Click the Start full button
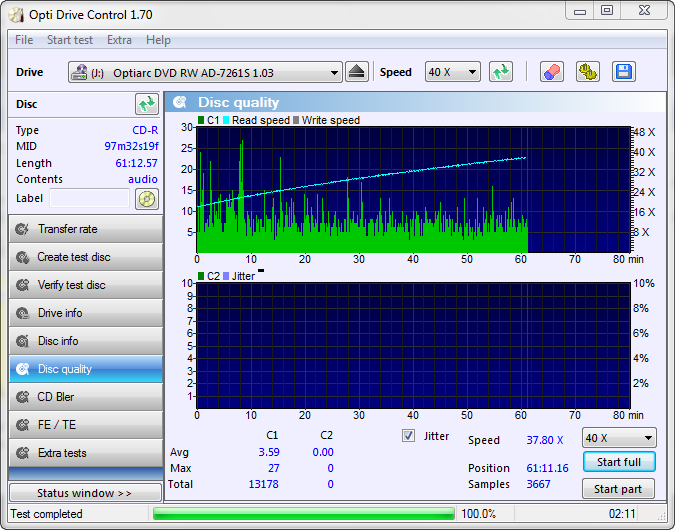The width and height of the screenshot is (675, 530). click(x=619, y=462)
